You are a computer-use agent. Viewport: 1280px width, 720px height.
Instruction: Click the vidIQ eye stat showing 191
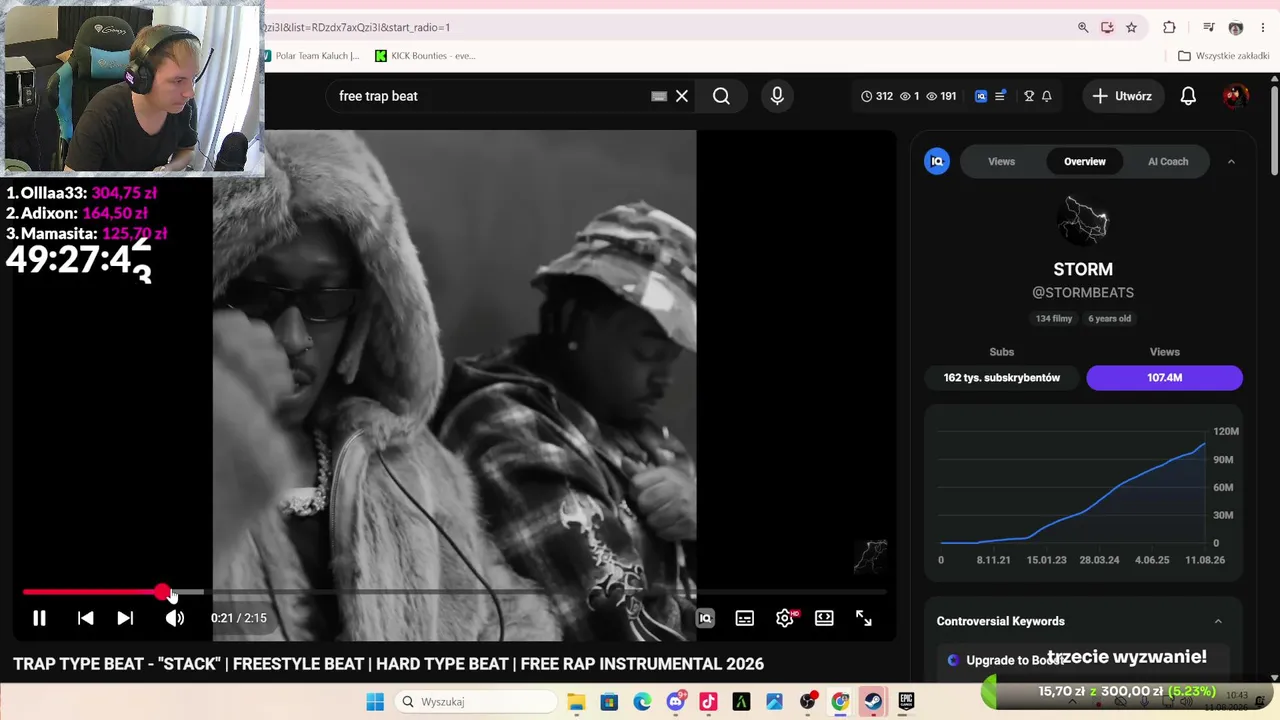pyautogui.click(x=941, y=96)
